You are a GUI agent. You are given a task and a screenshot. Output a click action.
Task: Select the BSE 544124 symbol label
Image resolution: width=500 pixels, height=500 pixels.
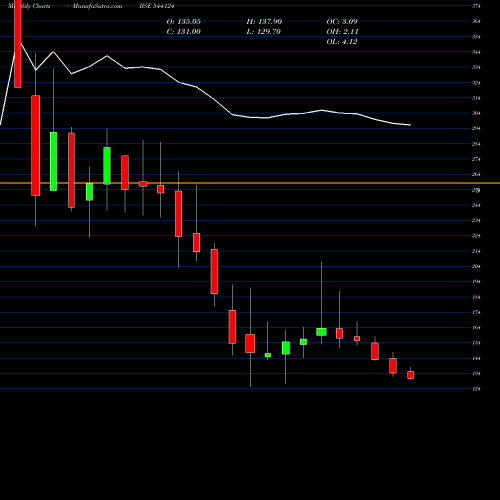(x=157, y=6)
